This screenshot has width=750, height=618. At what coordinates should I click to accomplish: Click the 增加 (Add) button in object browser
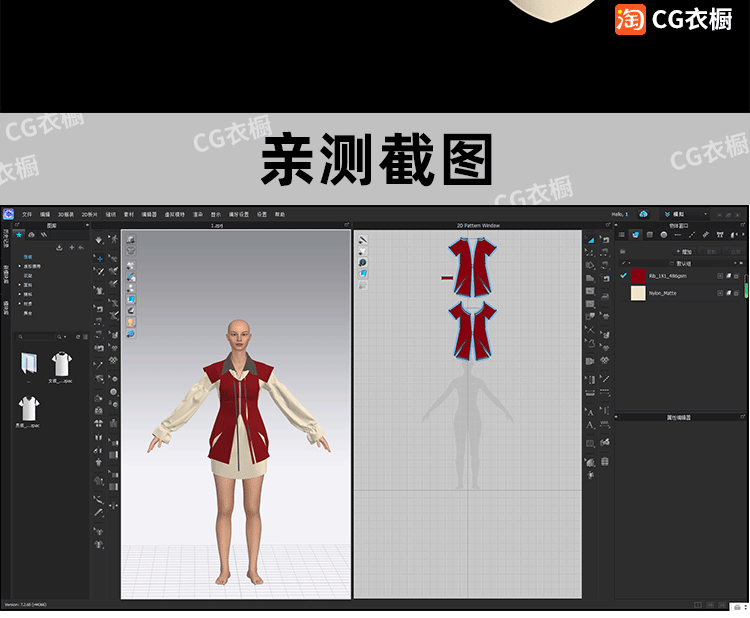(684, 253)
